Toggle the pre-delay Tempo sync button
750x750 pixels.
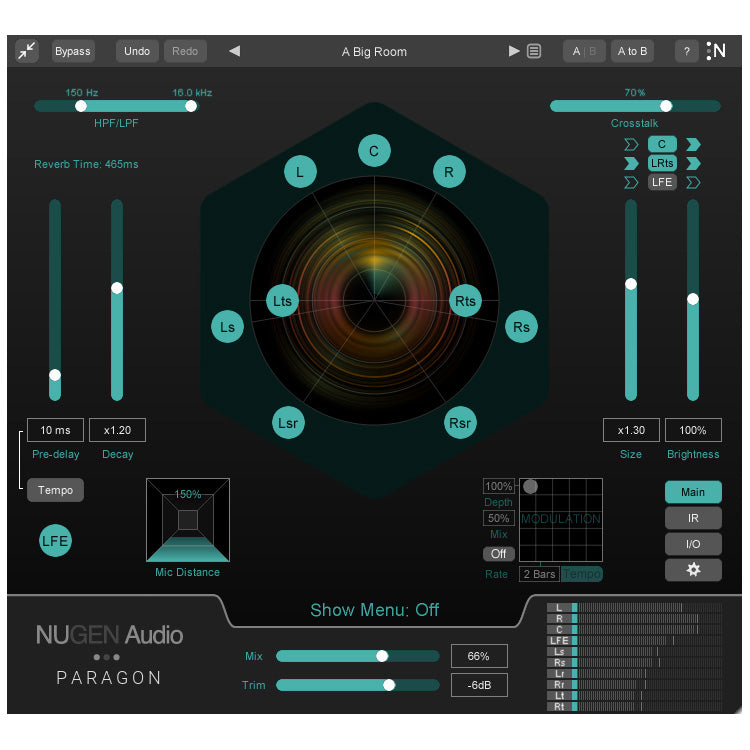(x=55, y=490)
